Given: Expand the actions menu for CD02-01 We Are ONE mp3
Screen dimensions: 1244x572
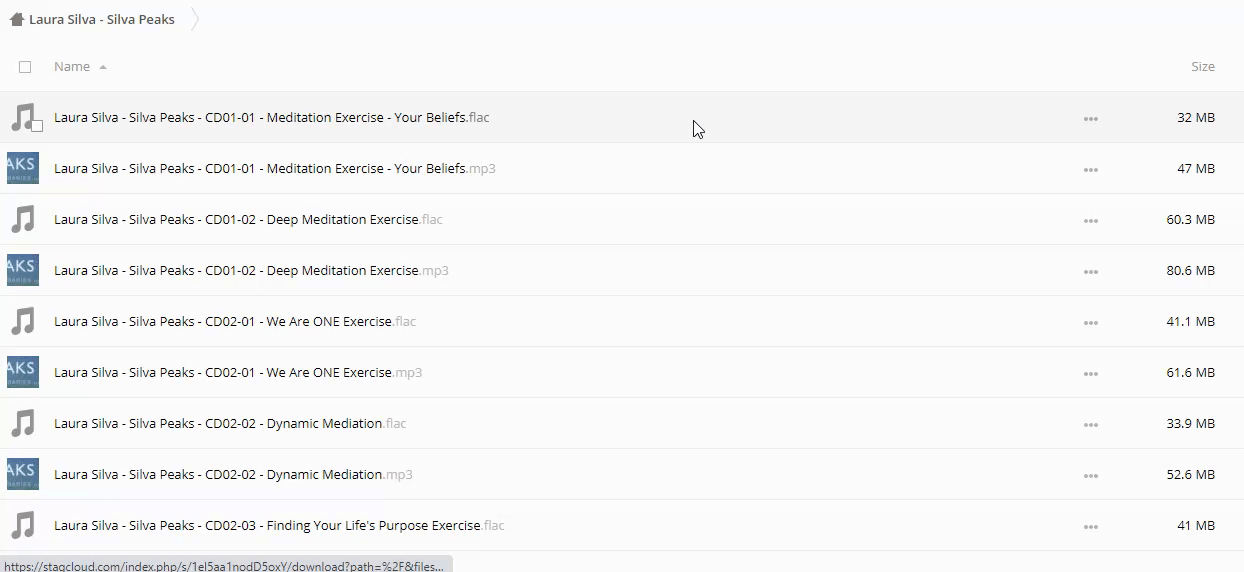Looking at the screenshot, I should coord(1090,373).
